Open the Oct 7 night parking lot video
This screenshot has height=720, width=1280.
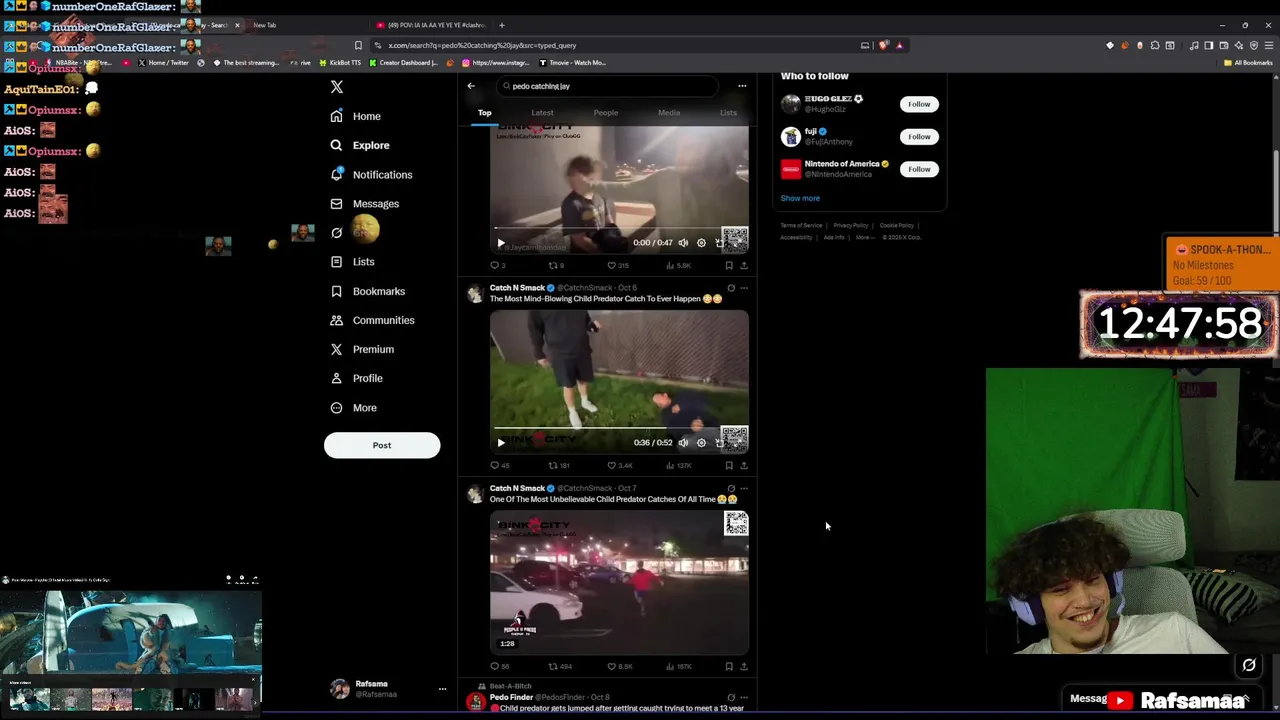point(619,582)
